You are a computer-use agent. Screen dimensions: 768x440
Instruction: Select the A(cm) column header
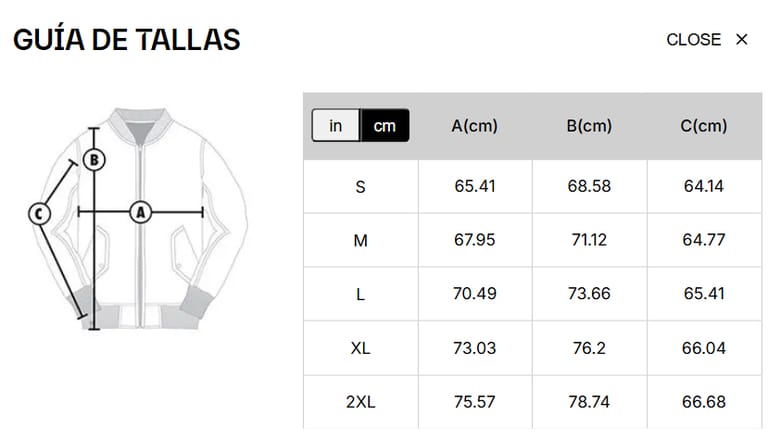coord(475,126)
